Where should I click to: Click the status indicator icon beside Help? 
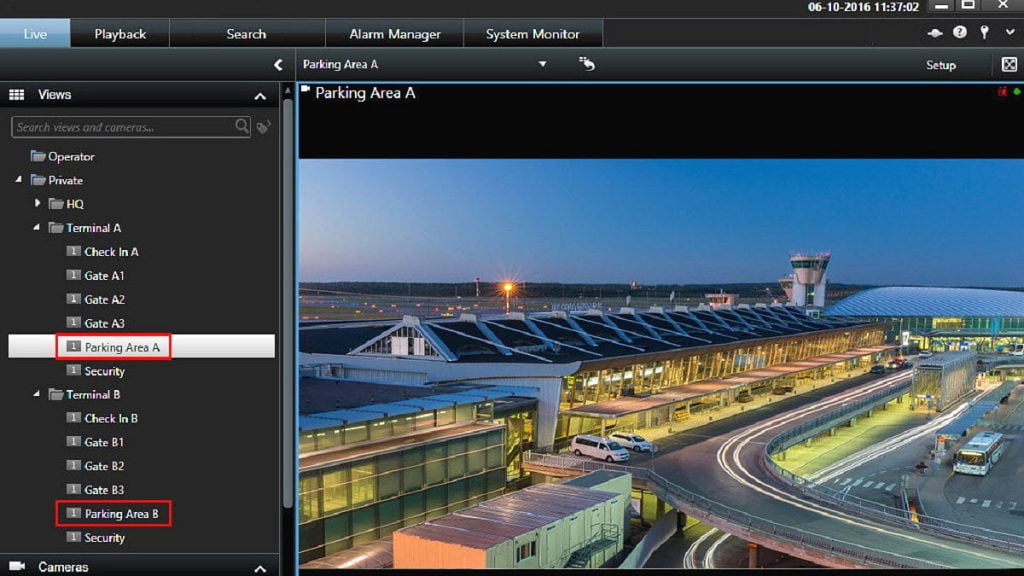click(x=935, y=33)
